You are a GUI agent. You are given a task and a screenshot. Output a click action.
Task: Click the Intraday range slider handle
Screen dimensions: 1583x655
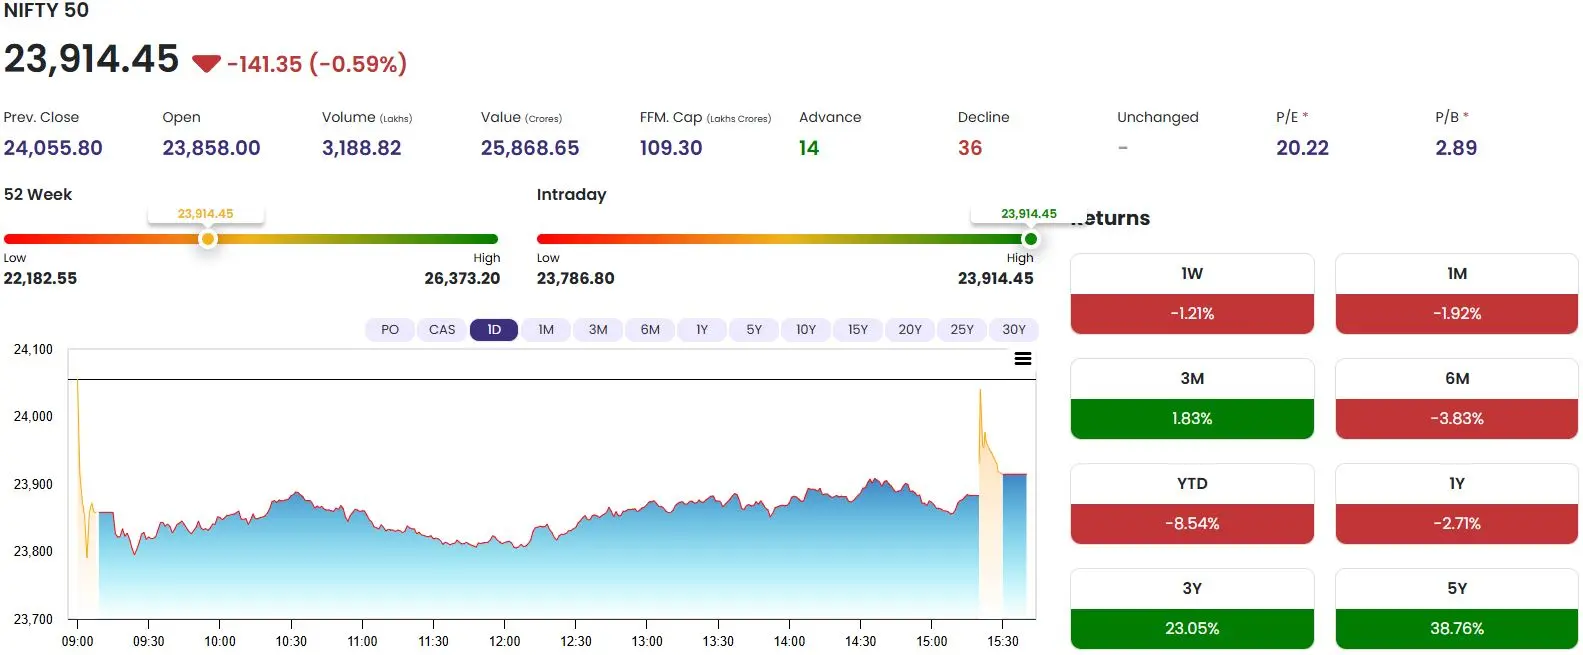tap(1030, 239)
